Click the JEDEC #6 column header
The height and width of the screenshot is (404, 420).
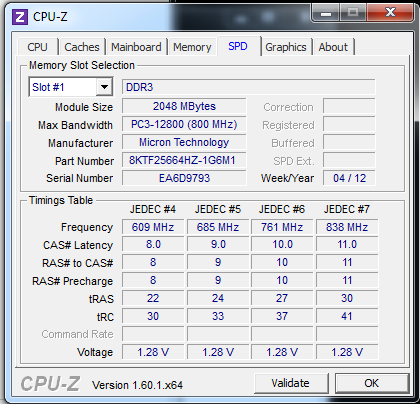(x=282, y=209)
